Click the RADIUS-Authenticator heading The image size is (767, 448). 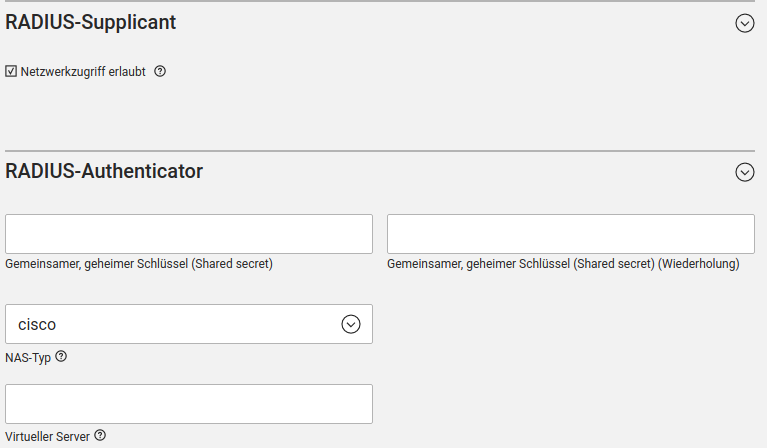click(104, 171)
